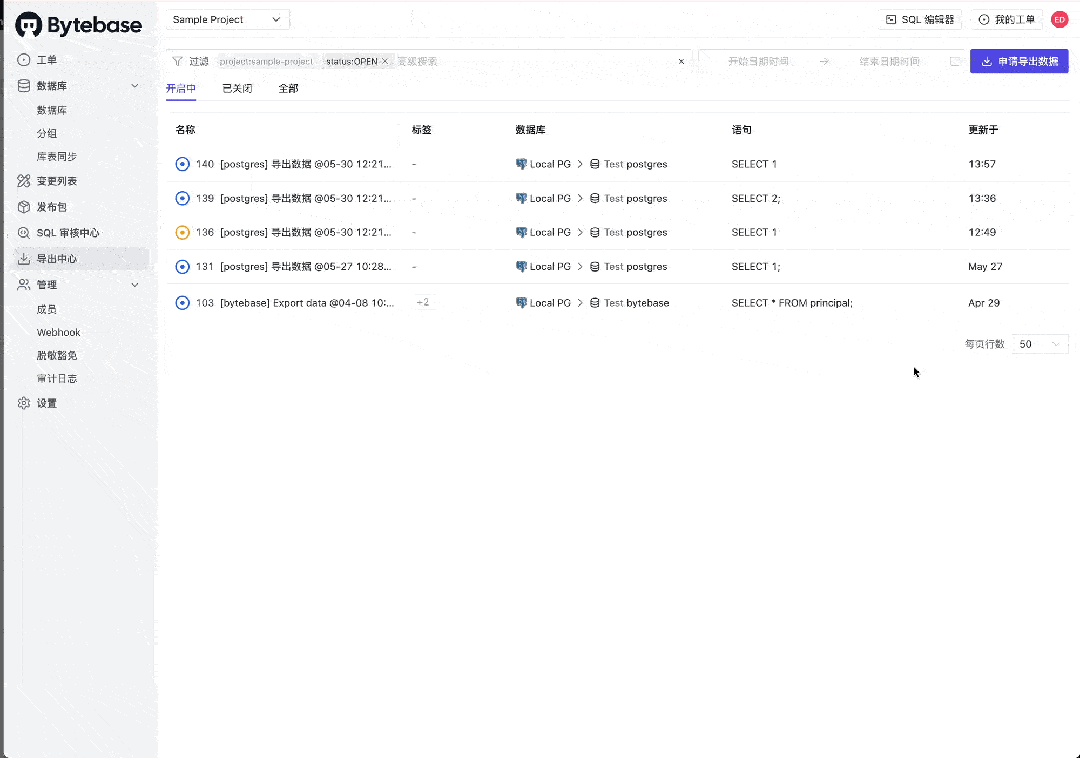This screenshot has height=758, width=1080.
Task: Open issue 140 导出数据 link
Action: click(x=306, y=164)
